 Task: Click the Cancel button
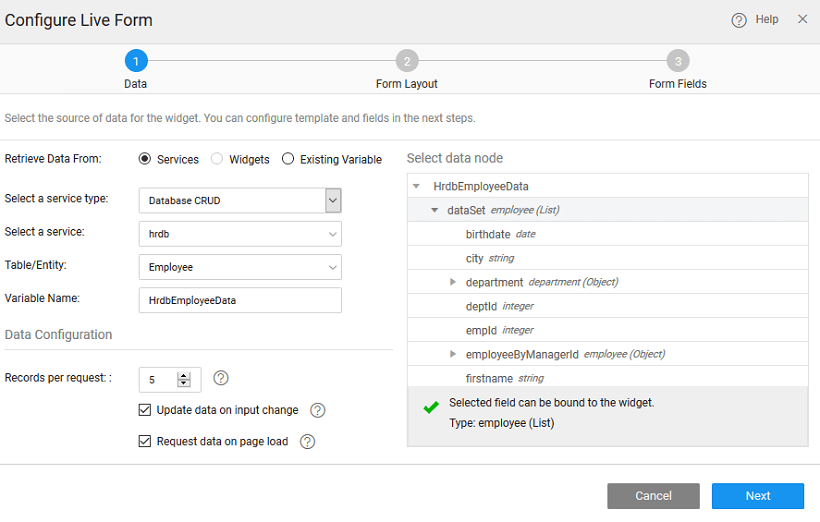click(x=653, y=496)
